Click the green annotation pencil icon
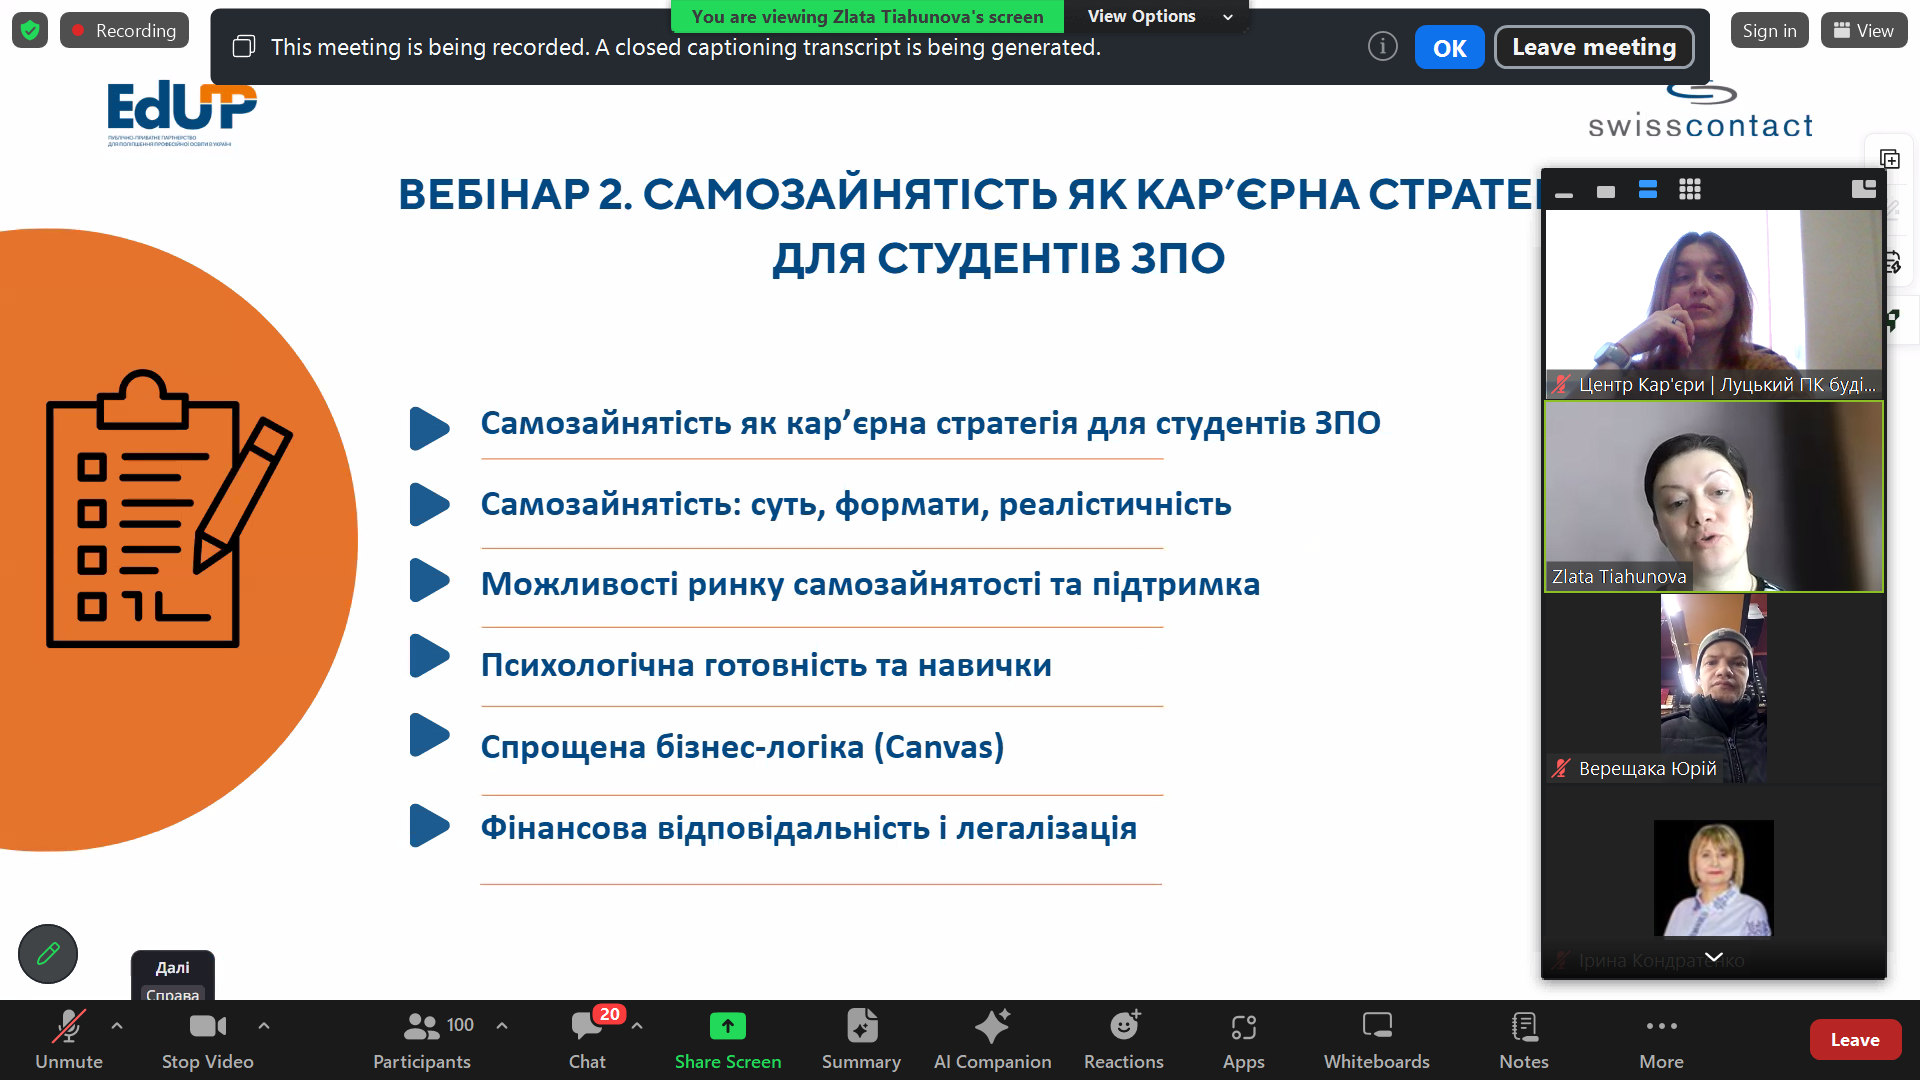 pyautogui.click(x=48, y=954)
